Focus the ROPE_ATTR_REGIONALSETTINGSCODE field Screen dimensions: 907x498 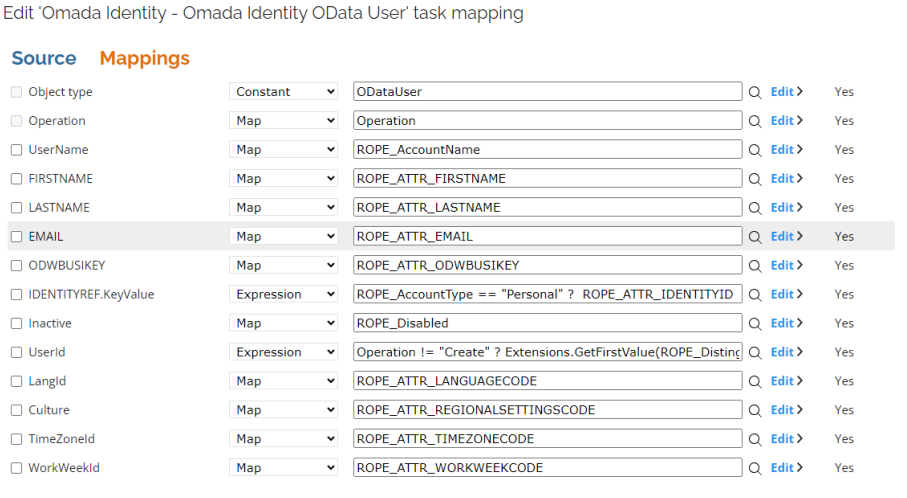[547, 410]
